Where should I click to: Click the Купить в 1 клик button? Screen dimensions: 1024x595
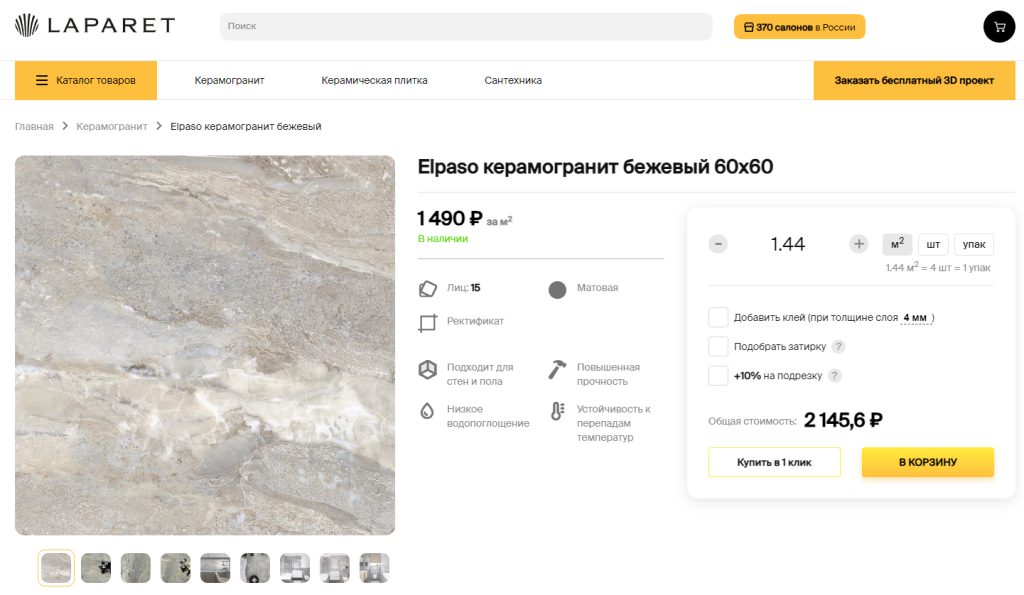pyautogui.click(x=774, y=462)
